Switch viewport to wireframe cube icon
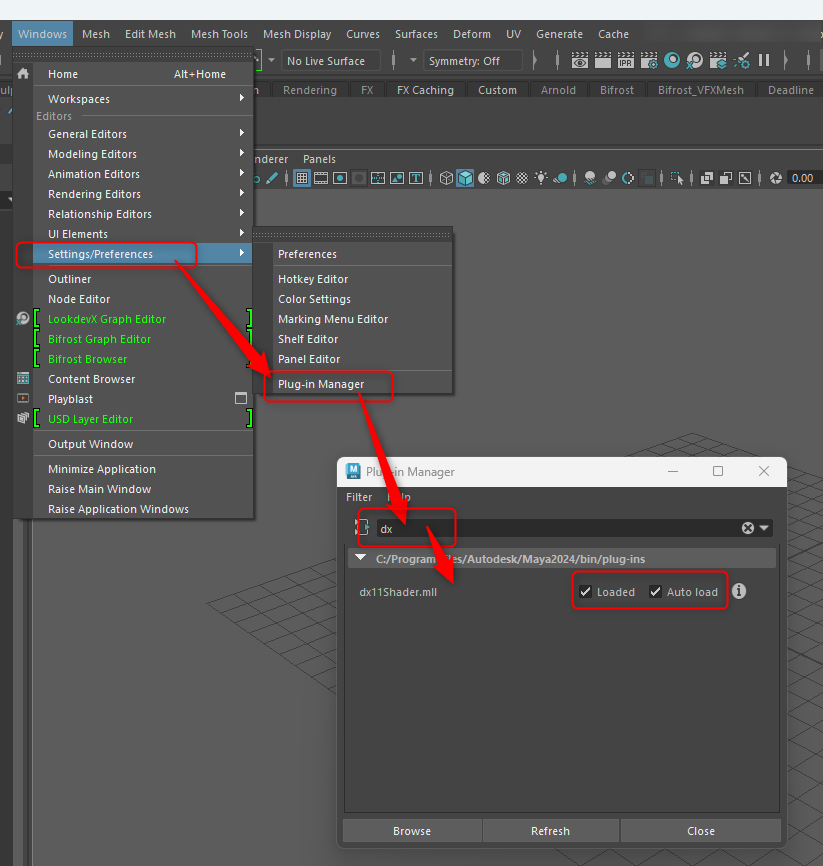Viewport: 823px width, 866px height. 446,178
